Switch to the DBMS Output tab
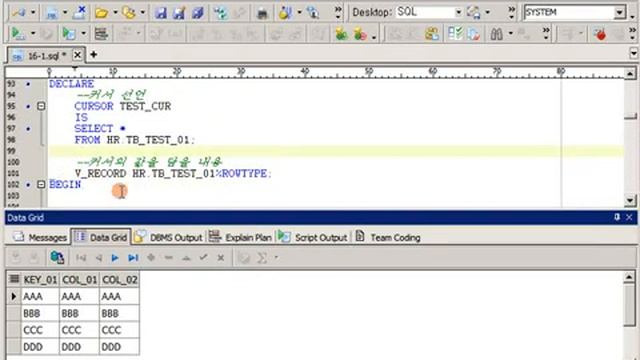Screen dimensions: 640x360 [168, 237]
